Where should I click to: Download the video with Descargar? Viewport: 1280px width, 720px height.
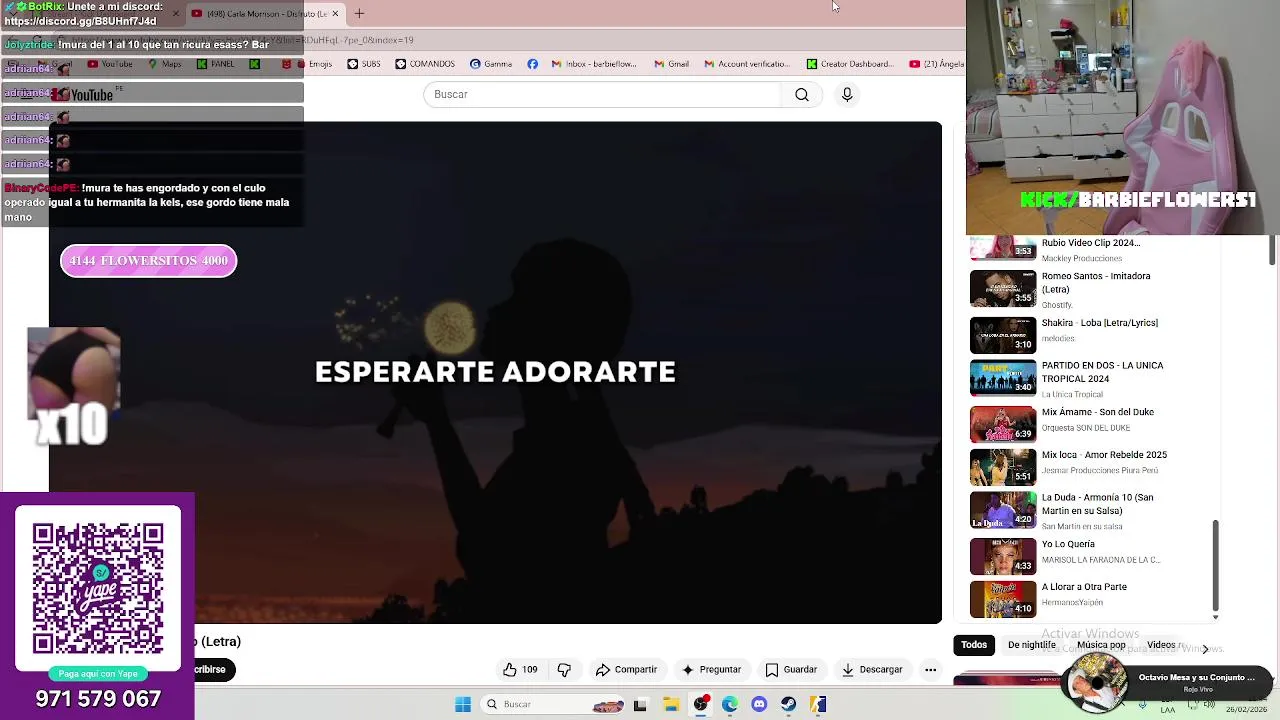872,670
